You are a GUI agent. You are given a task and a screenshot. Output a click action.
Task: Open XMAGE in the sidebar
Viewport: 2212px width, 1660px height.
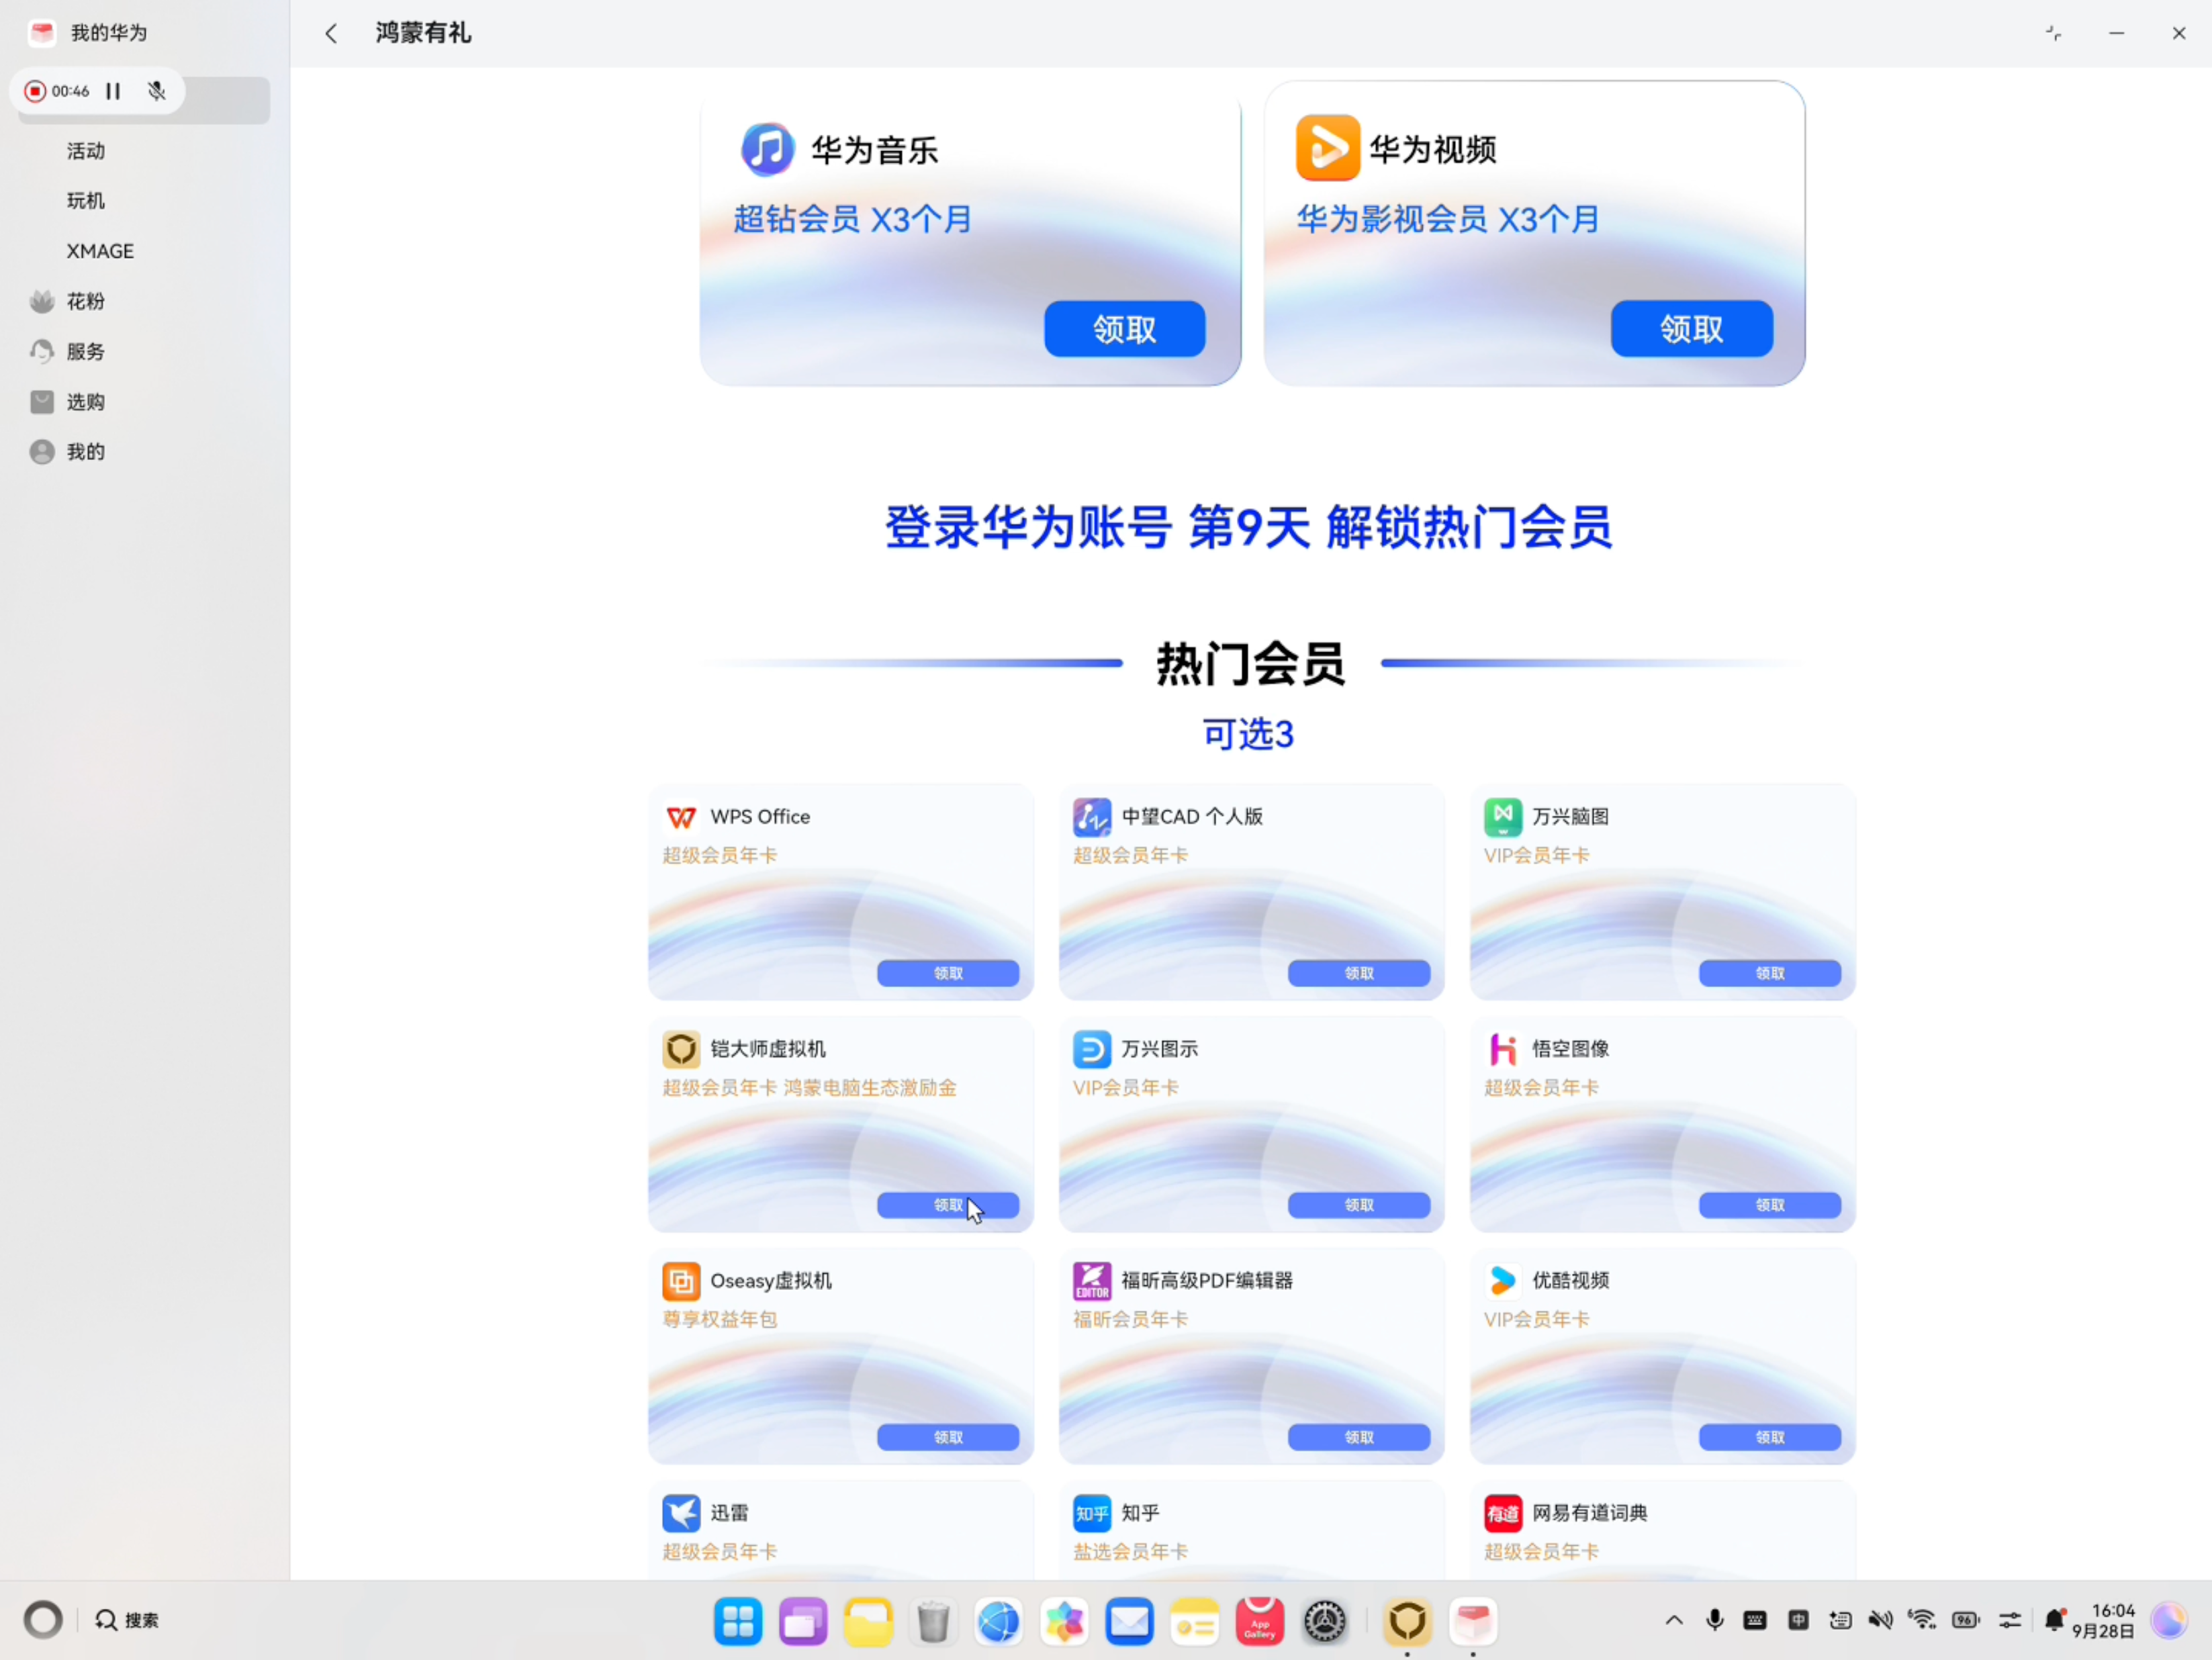[x=145, y=251]
